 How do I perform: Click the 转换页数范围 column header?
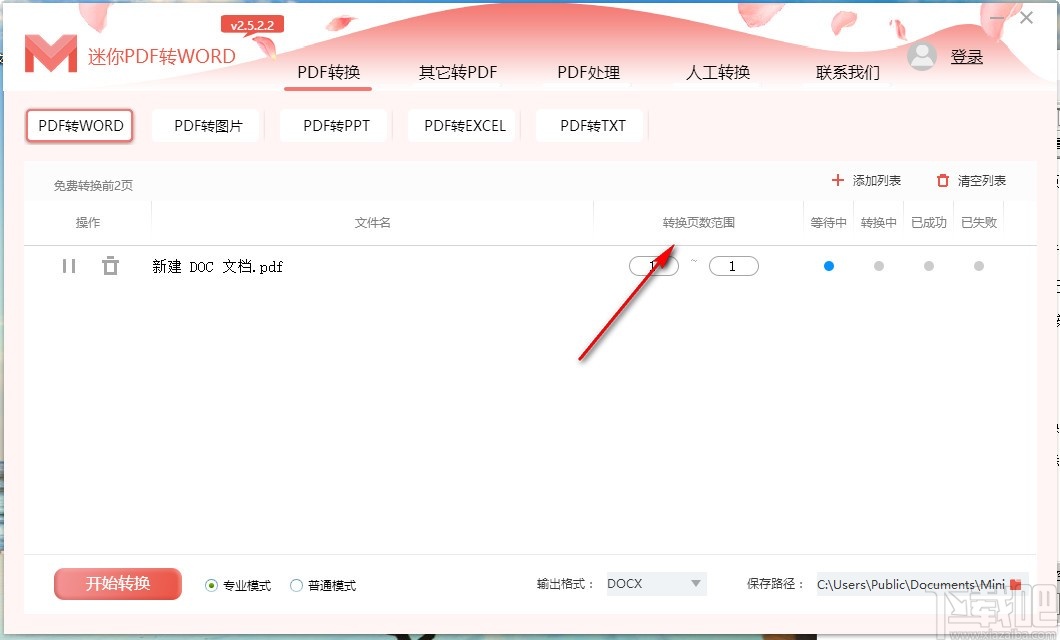pos(698,222)
